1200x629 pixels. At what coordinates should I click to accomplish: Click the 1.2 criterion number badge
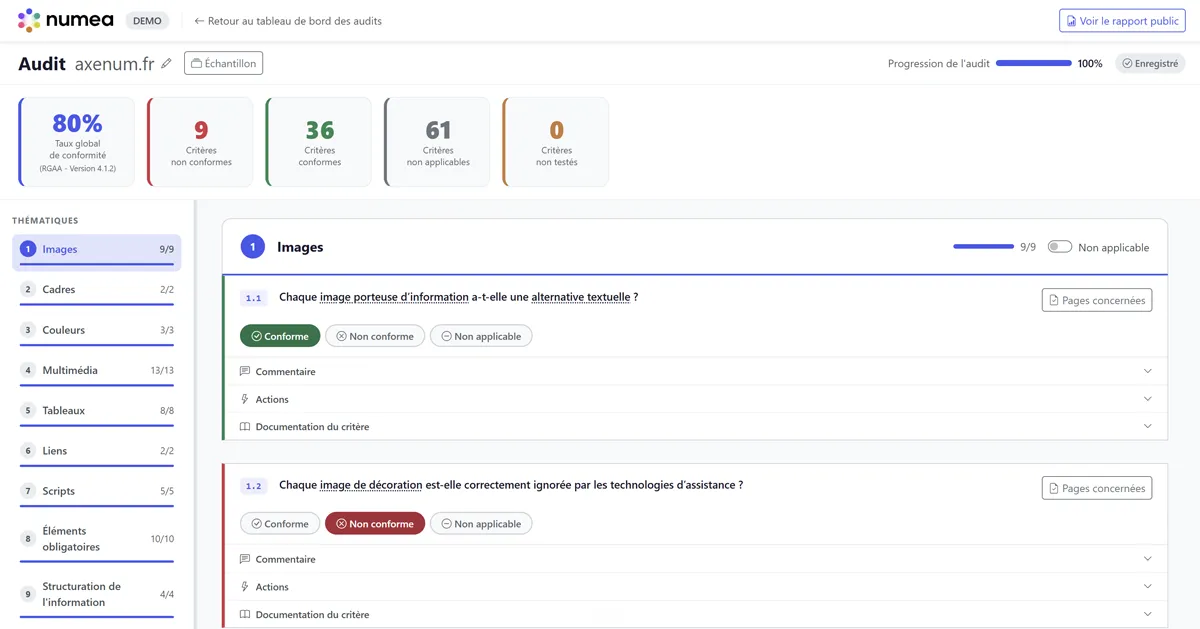pyautogui.click(x=253, y=486)
